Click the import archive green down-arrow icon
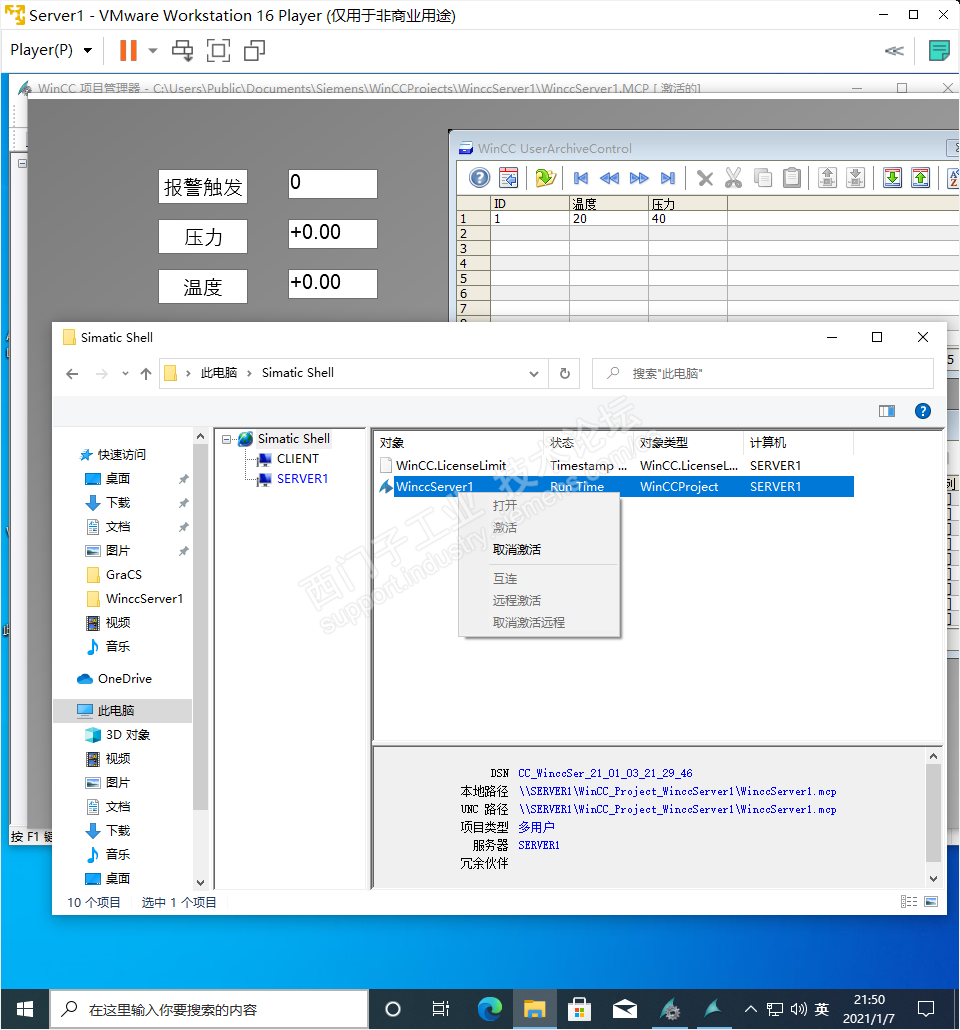 click(892, 177)
